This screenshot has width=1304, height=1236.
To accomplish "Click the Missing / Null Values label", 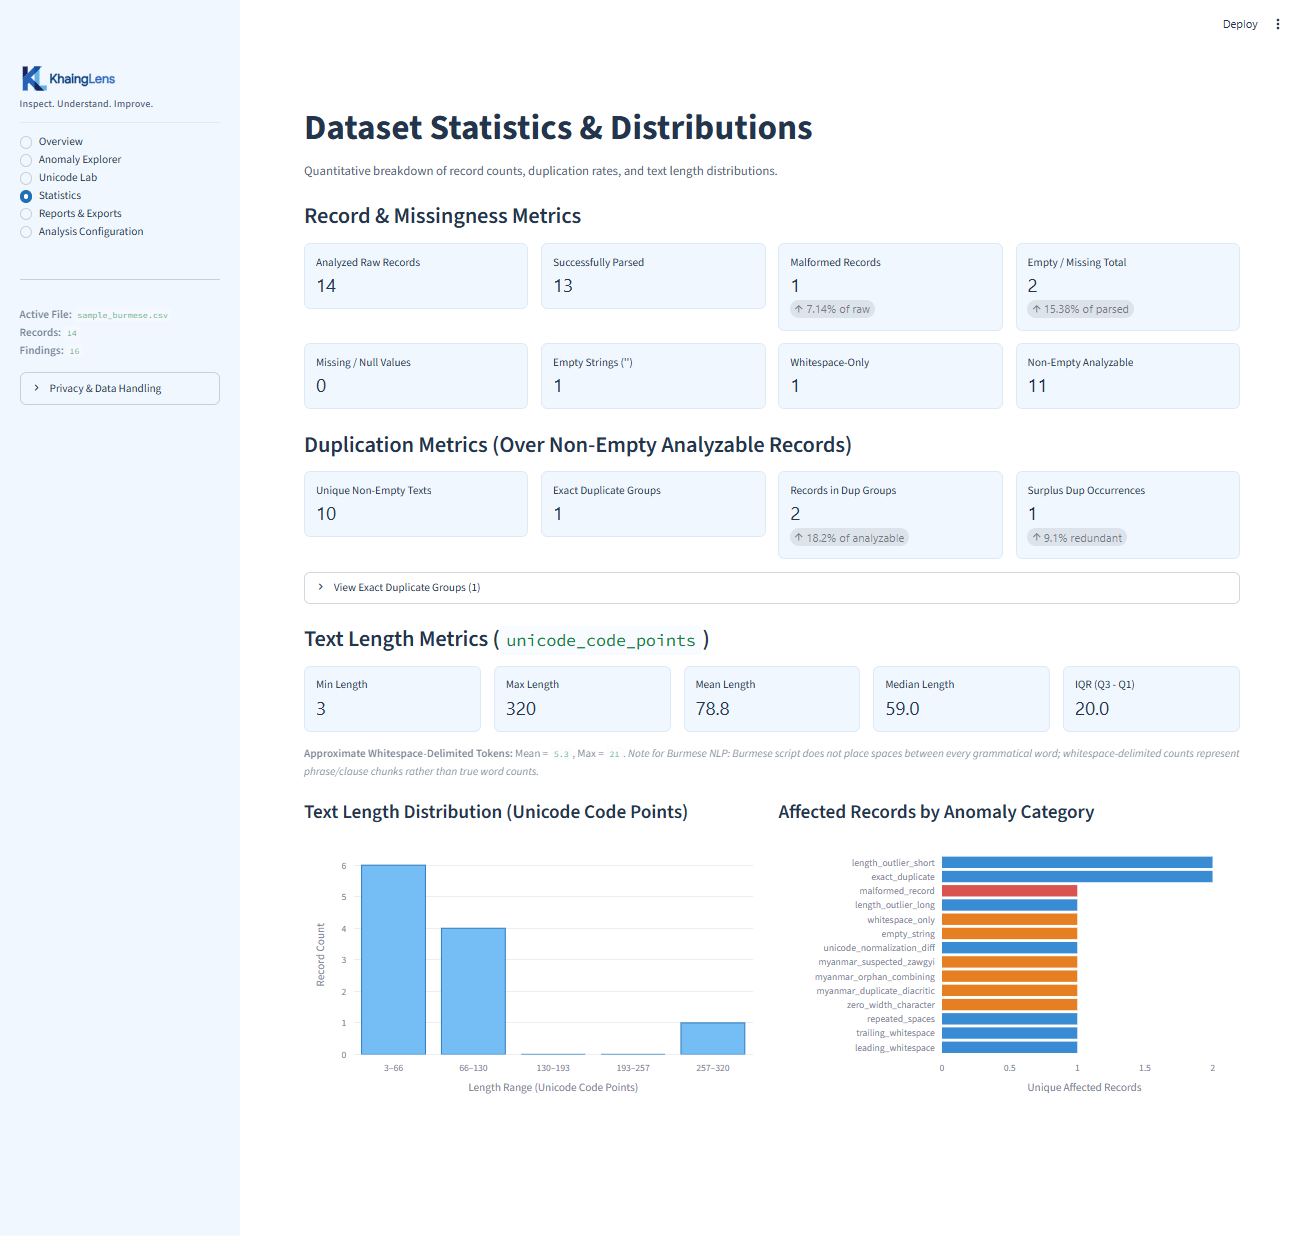I will click(363, 363).
